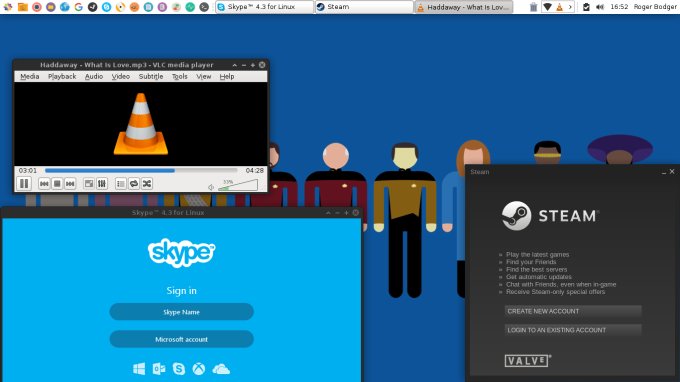This screenshot has width=680, height=382.
Task: Open the clipboard task tray icon
Action: [x=586, y=7]
